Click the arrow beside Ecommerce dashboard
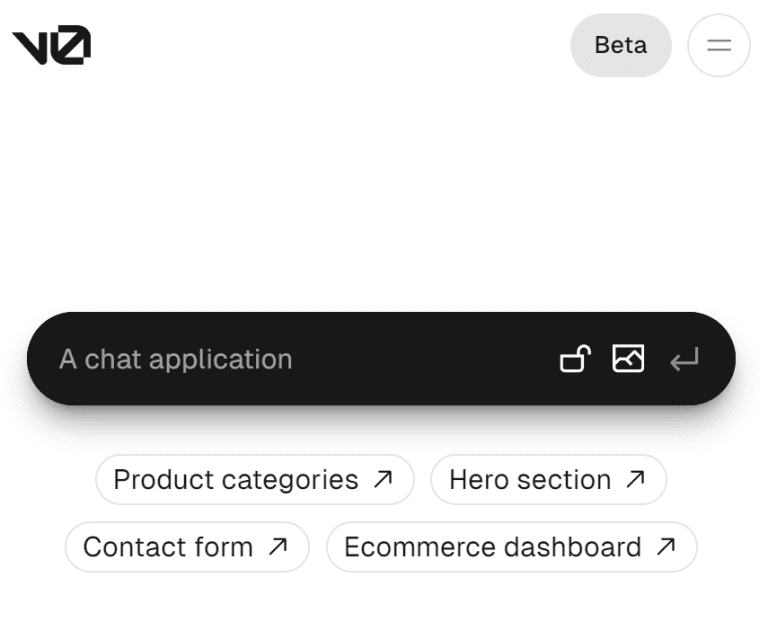Screen dimensions: 768x622 [666, 547]
